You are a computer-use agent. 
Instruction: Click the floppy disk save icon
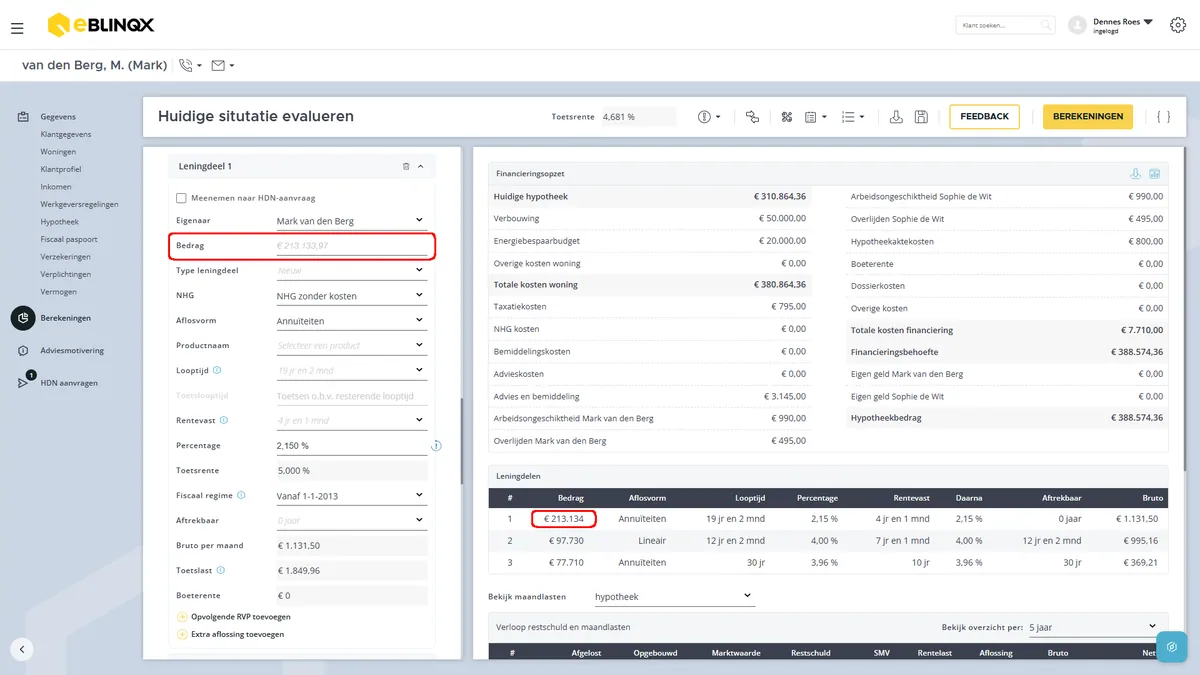(921, 117)
